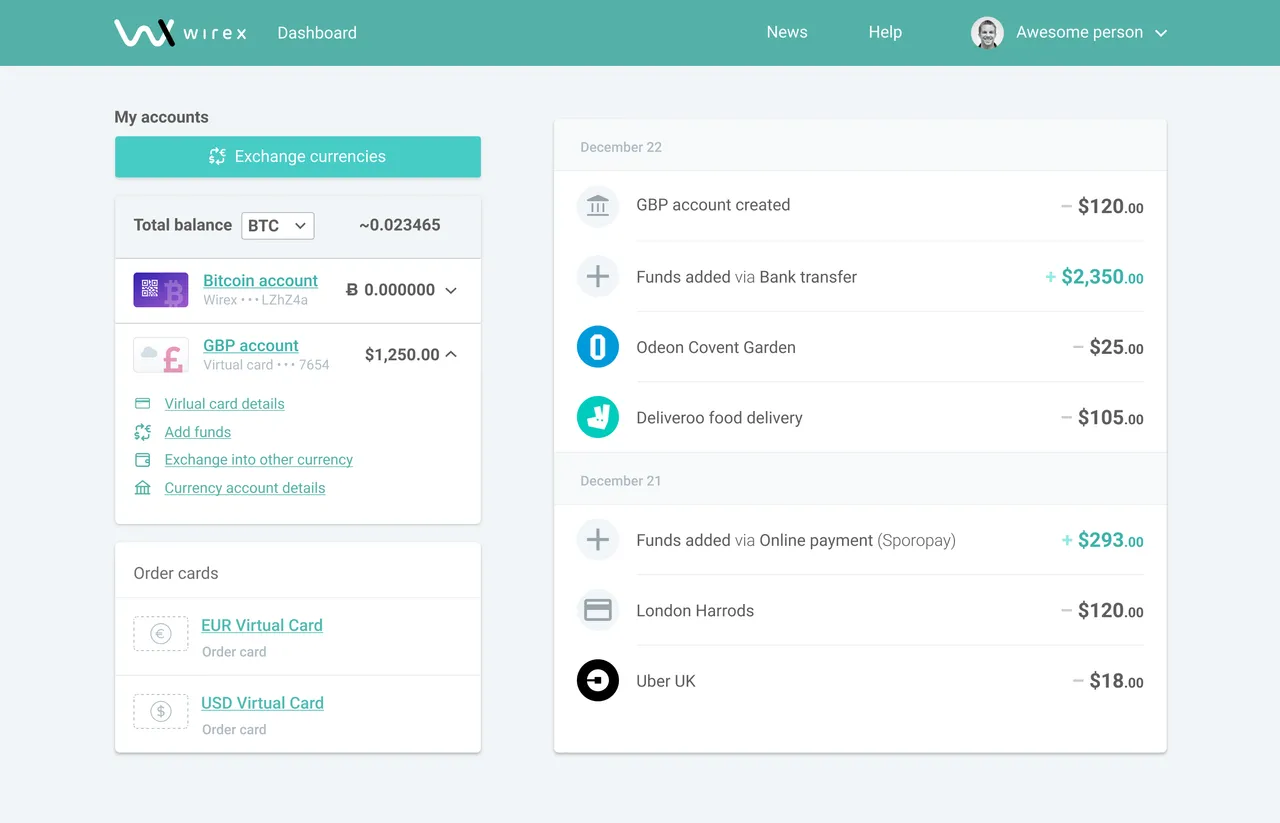This screenshot has height=823, width=1280.
Task: Click the + $293.00 amount
Action: tap(1103, 540)
